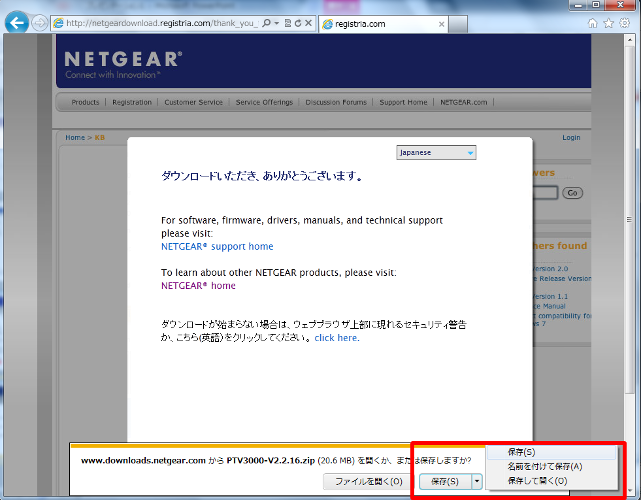Open the address bar autocomplete dropdown arrow
The image size is (641, 500).
[x=277, y=23]
